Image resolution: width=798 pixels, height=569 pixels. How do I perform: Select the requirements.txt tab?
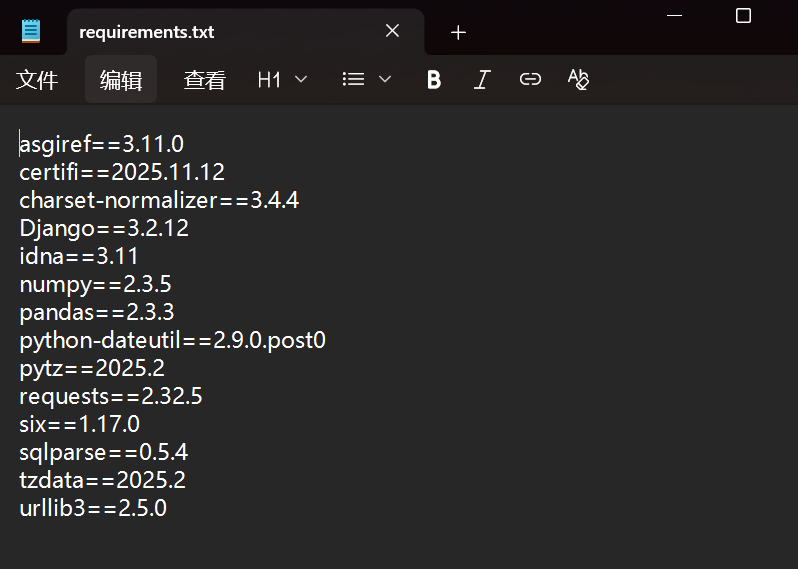pos(245,32)
